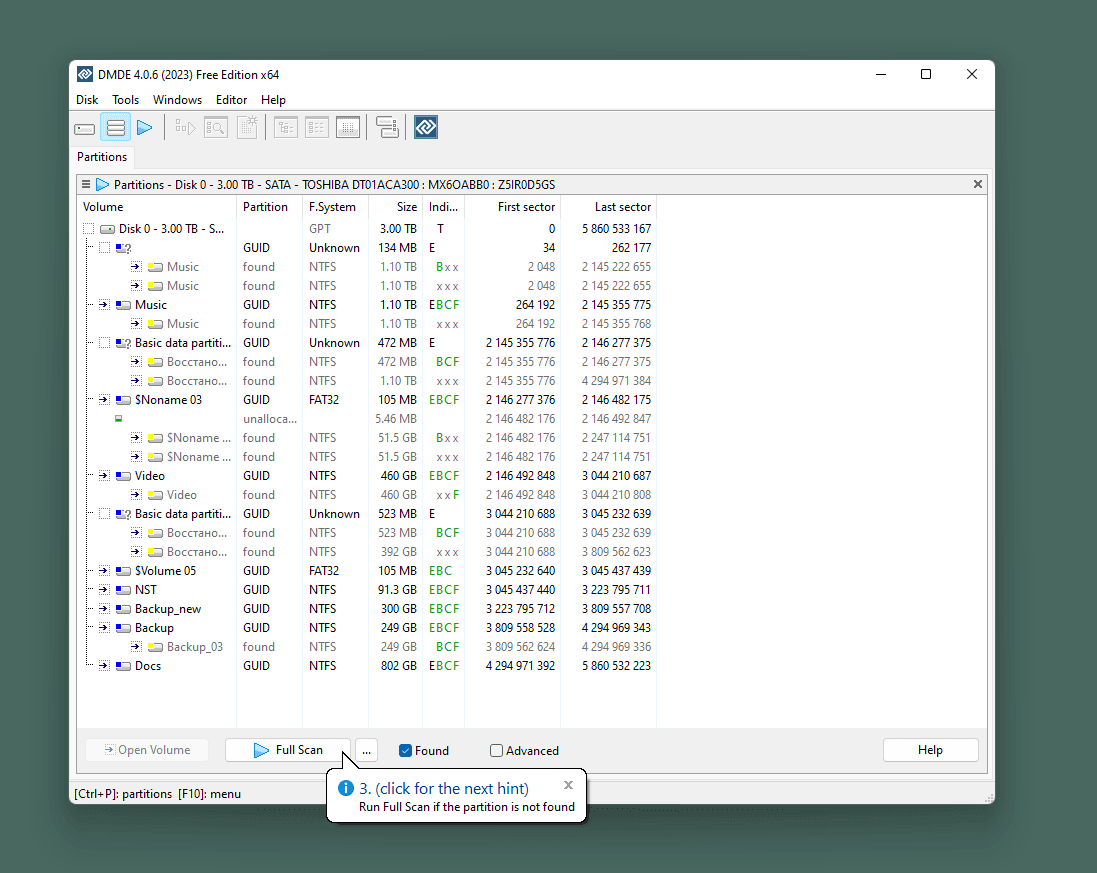
Task: Click the open arrow for Backup_new
Action: pyautogui.click(x=104, y=609)
